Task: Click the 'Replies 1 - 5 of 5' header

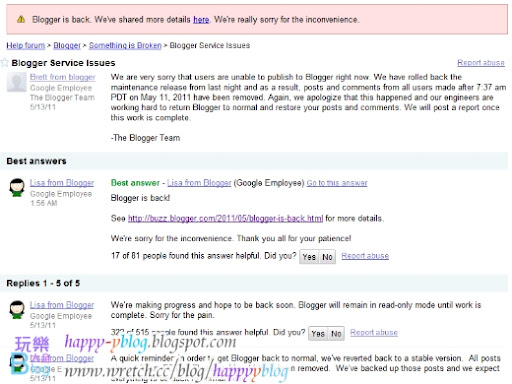Action: click(x=43, y=283)
